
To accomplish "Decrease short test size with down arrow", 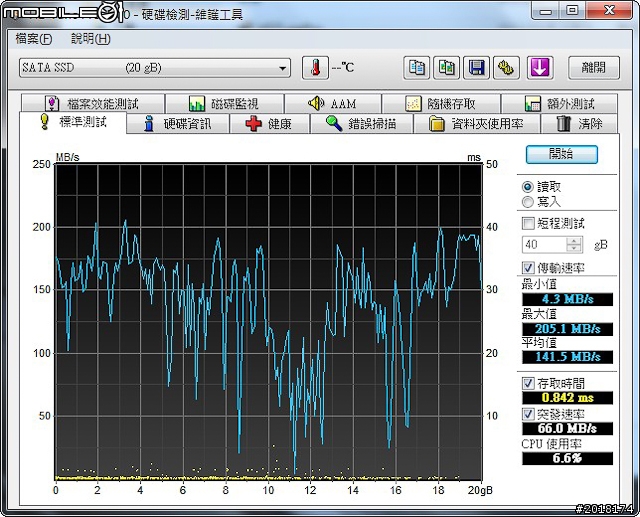I will pyautogui.click(x=574, y=249).
